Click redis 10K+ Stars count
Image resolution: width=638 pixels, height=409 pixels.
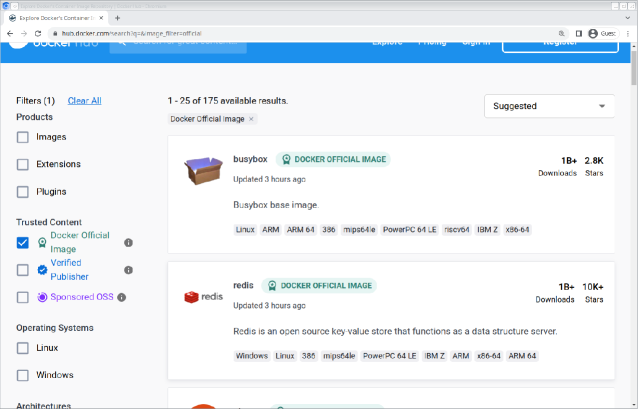tap(593, 293)
